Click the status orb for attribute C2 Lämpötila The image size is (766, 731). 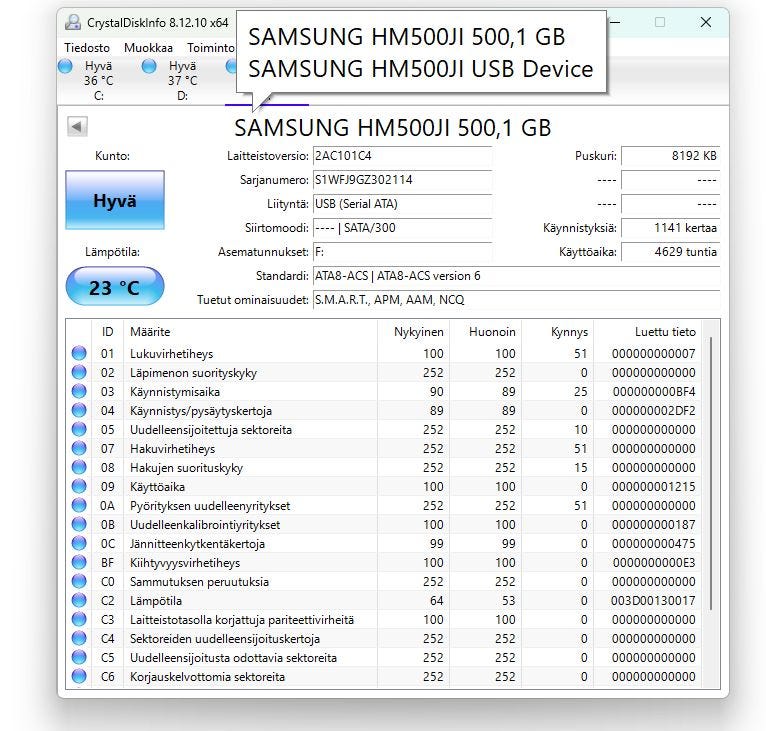[x=79, y=601]
